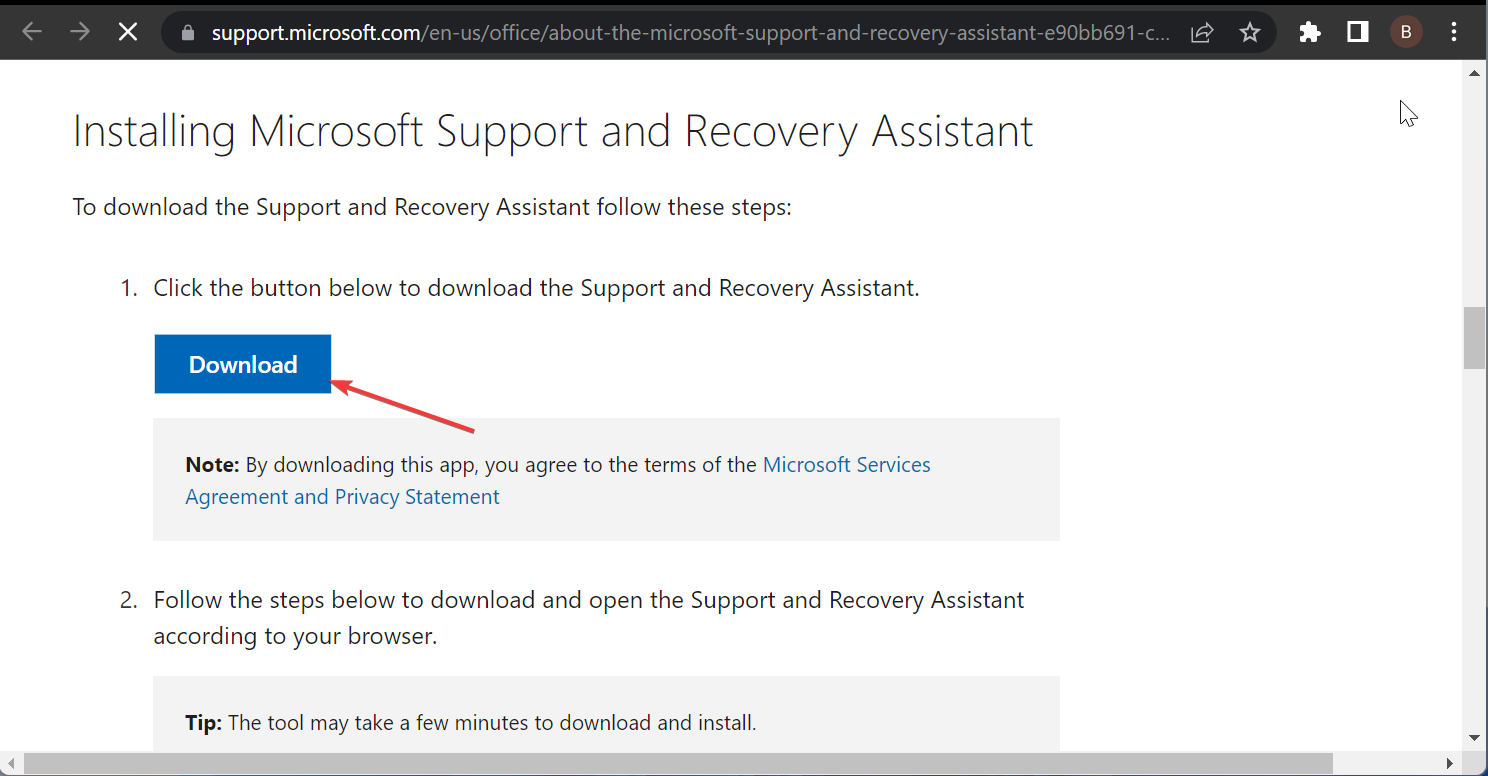This screenshot has width=1488, height=776.
Task: Click the browser Forward arrow
Action: pyautogui.click(x=79, y=32)
